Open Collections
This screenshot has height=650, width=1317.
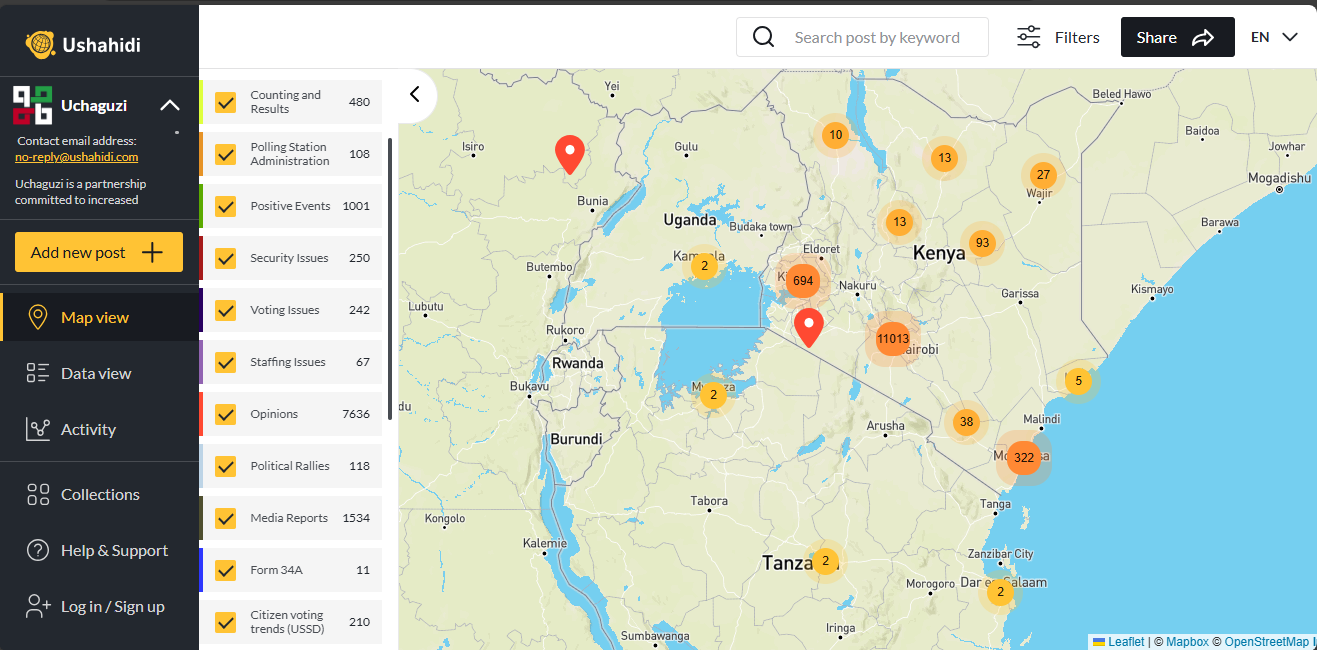[100, 494]
